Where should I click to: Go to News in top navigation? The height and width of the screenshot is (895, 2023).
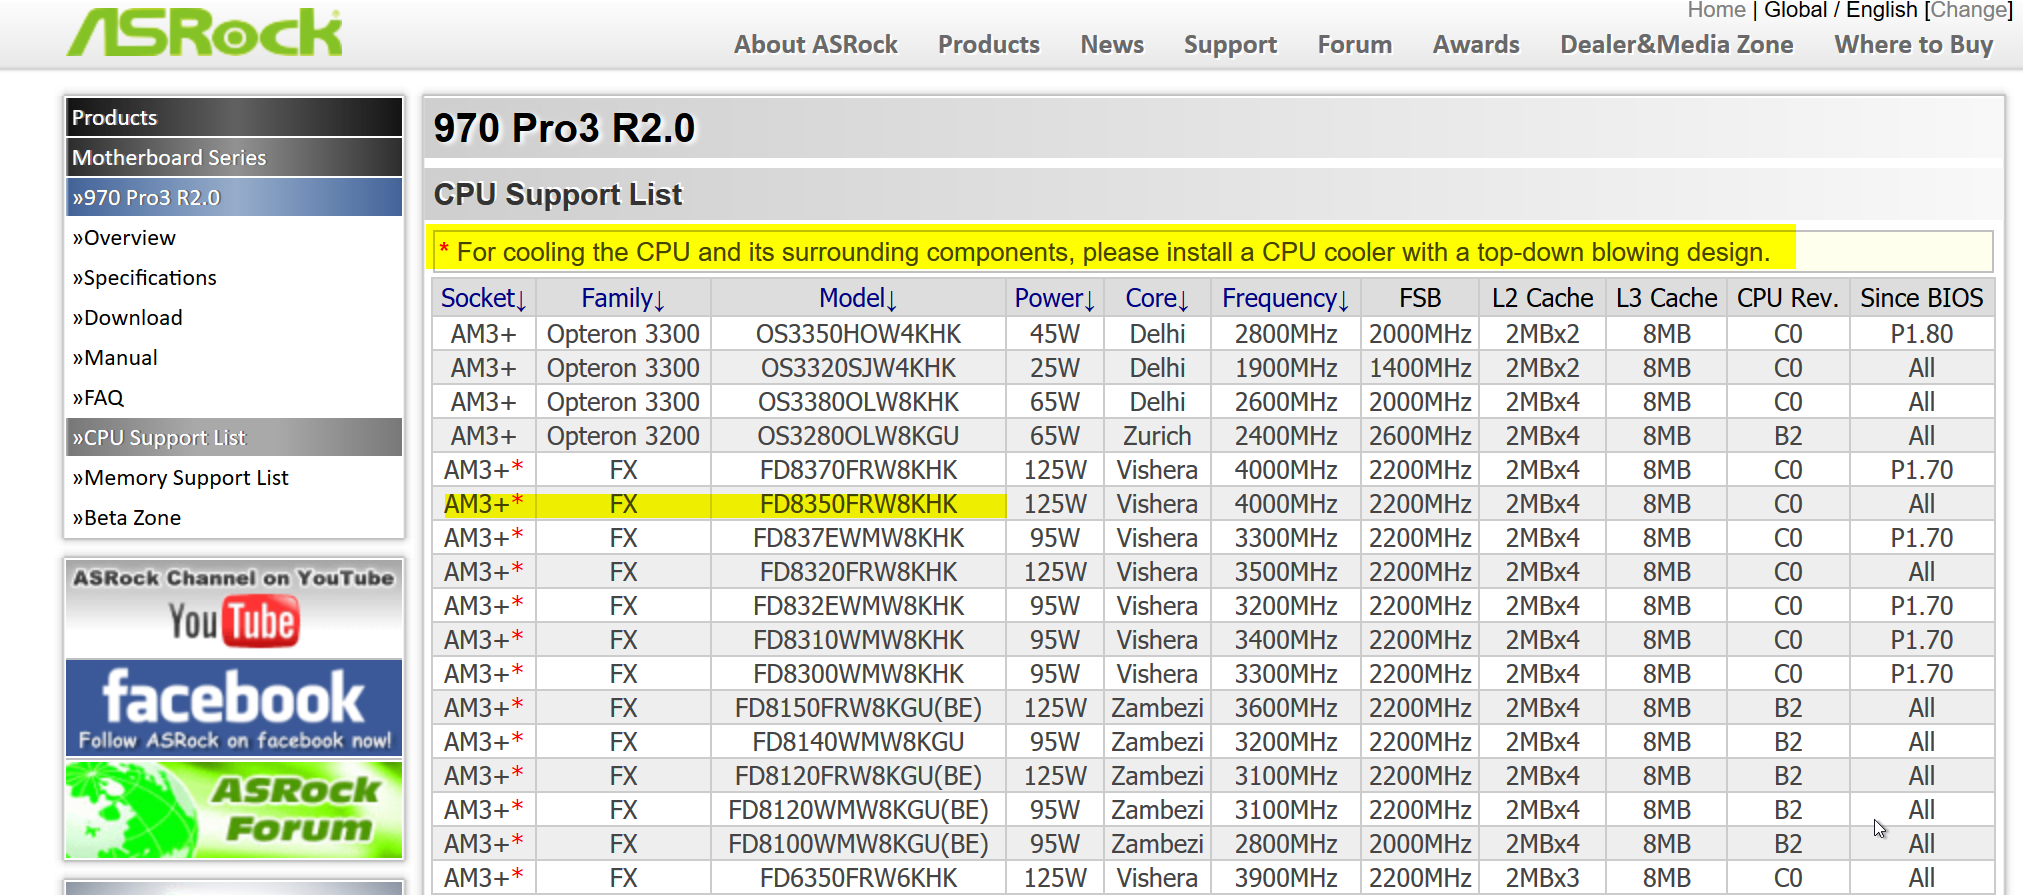pyautogui.click(x=1112, y=45)
